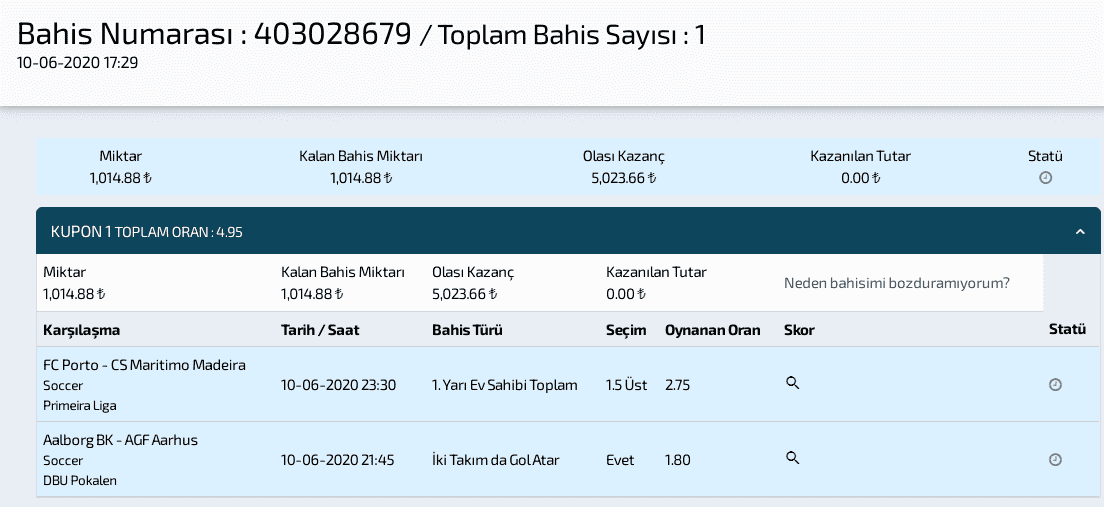Open 'Neden bahisimi bozduramıyorum?' link

coord(896,283)
